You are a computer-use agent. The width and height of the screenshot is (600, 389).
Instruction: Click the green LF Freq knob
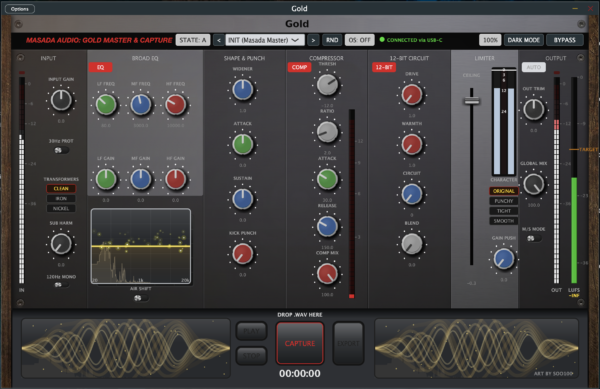point(106,104)
